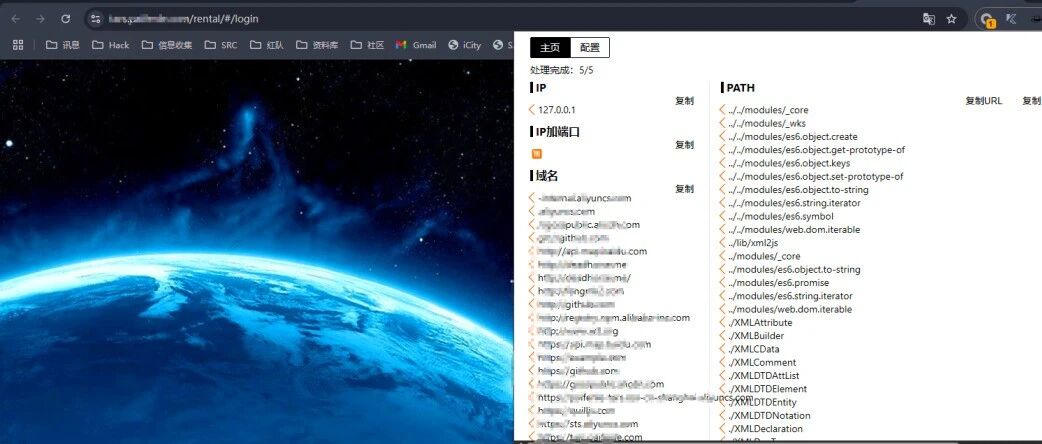The width and height of the screenshot is (1042, 444).
Task: Click the chevron beside ./XMLBuilder
Action: (x=722, y=336)
